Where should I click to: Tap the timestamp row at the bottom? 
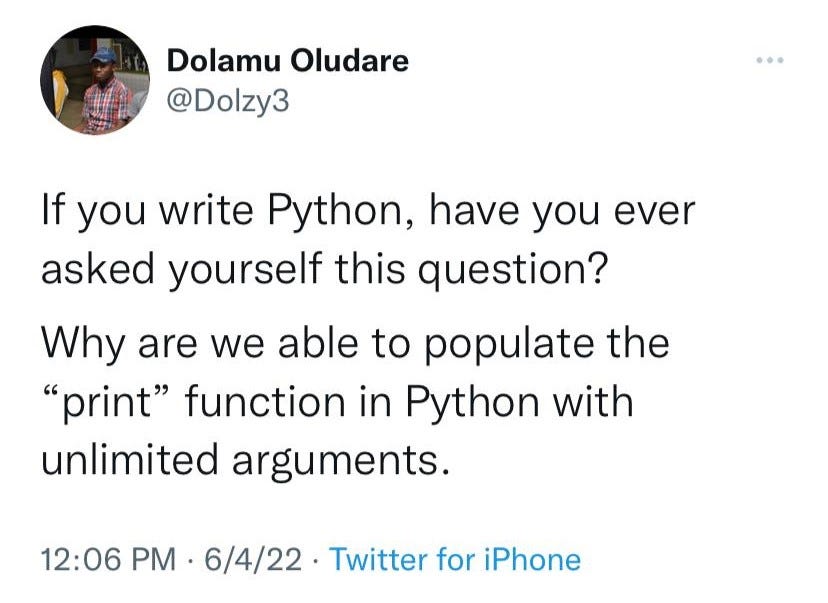pos(300,560)
